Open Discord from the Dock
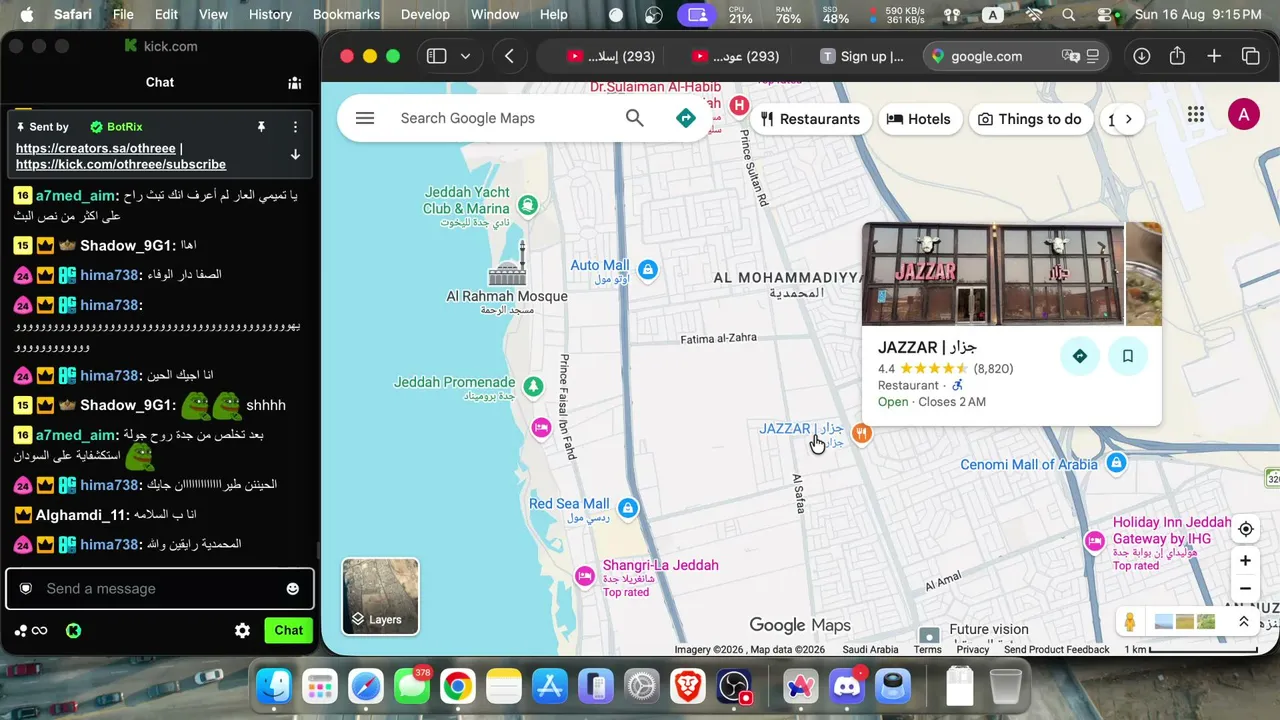Viewport: 1280px width, 720px height. click(x=847, y=687)
